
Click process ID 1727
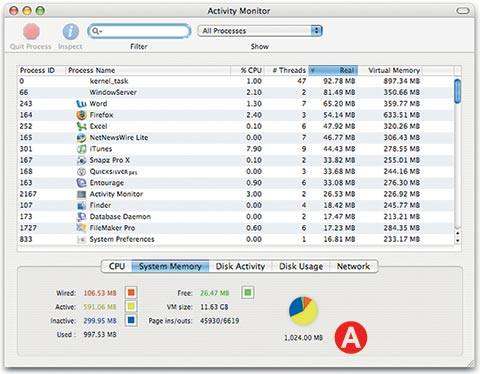pyautogui.click(x=28, y=228)
